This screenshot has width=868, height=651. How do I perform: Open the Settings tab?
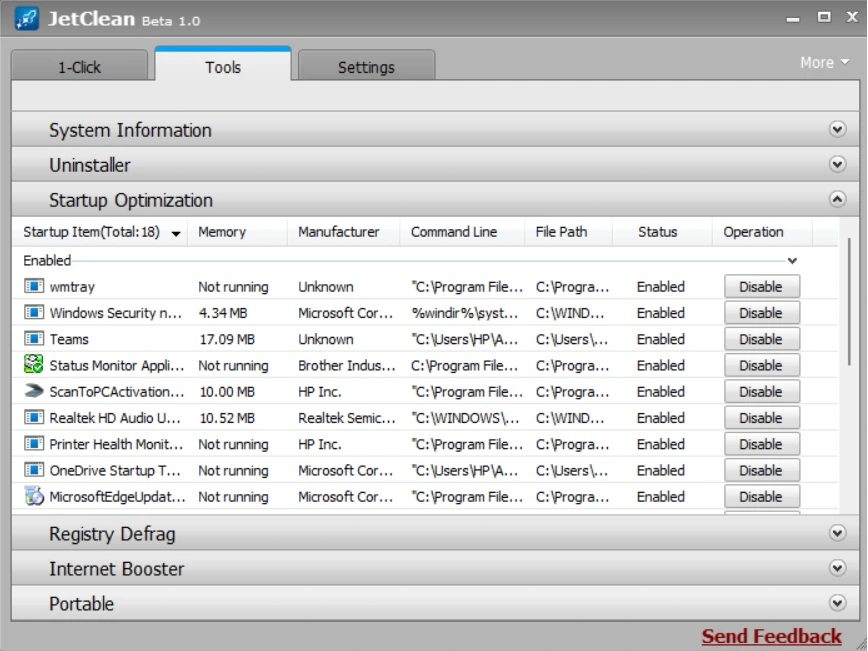(366, 65)
